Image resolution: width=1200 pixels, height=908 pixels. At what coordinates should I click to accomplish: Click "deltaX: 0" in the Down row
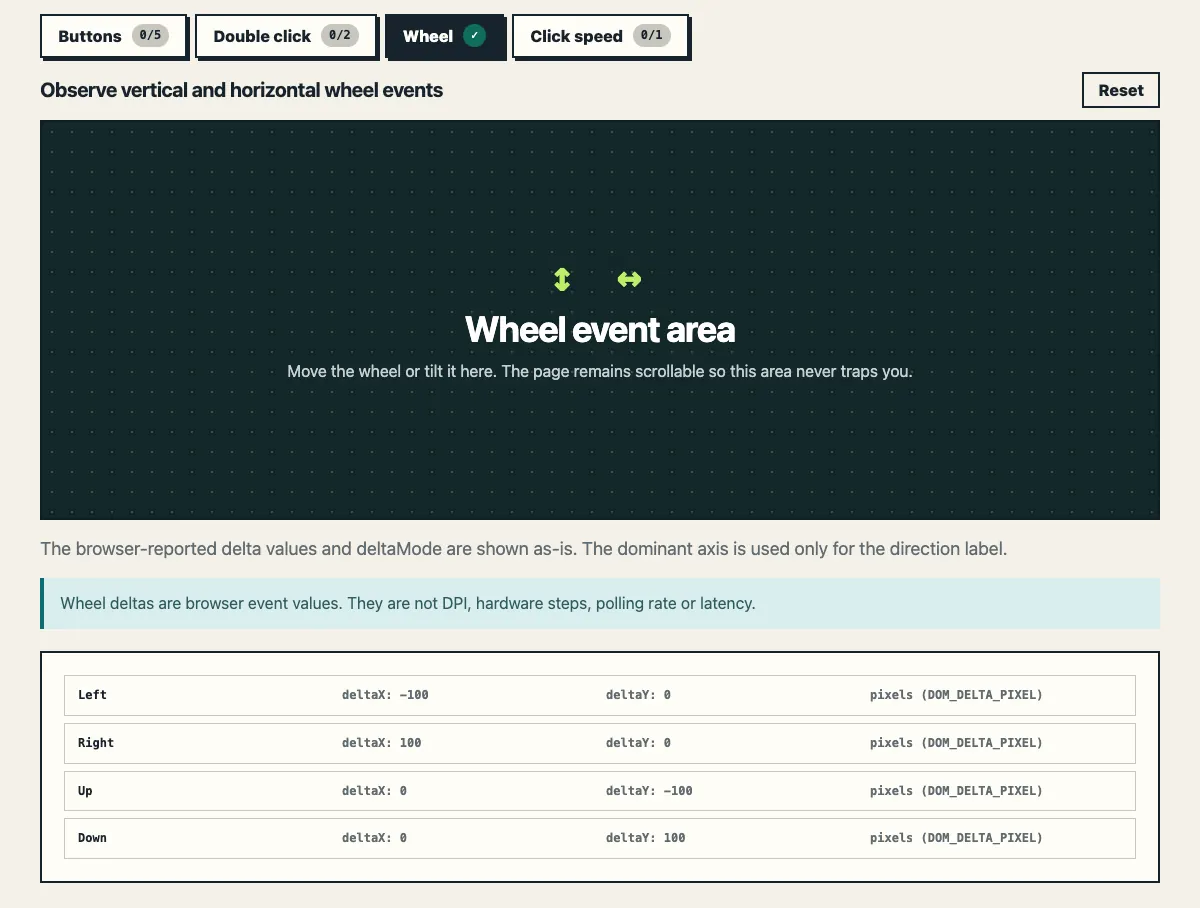[374, 838]
